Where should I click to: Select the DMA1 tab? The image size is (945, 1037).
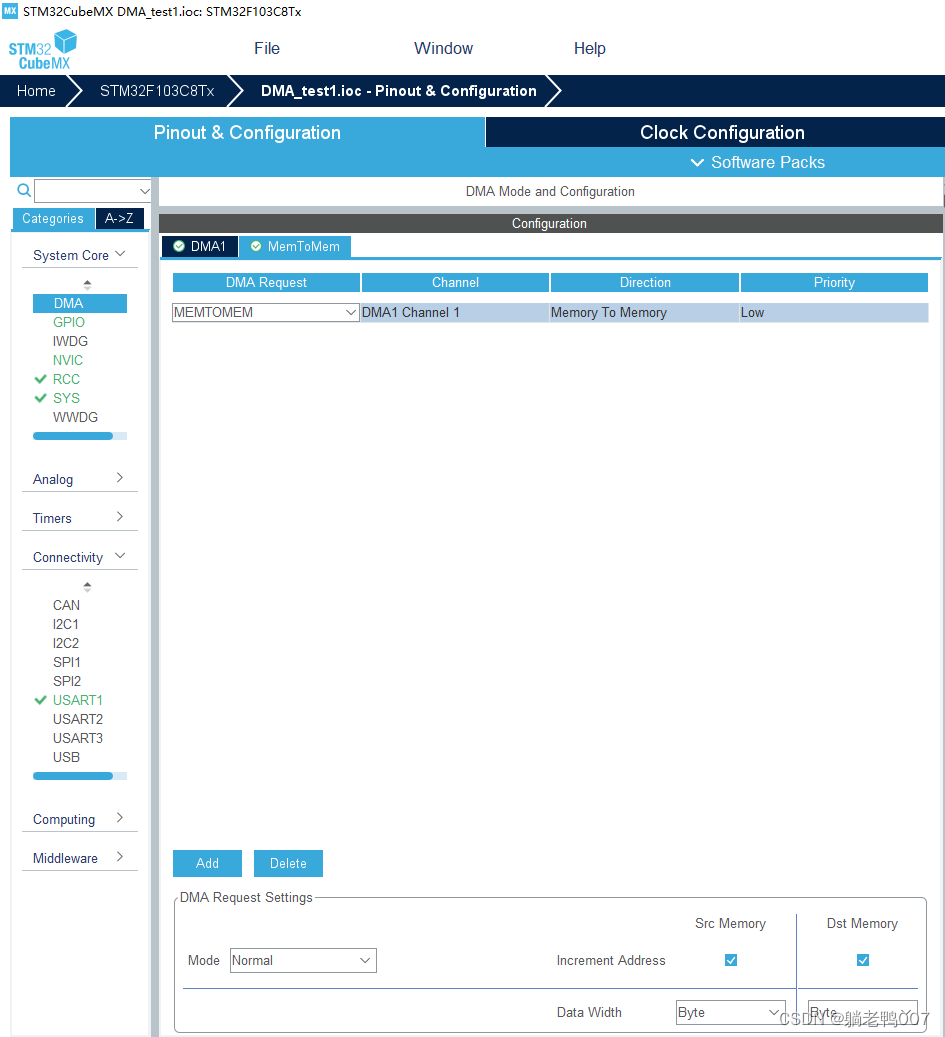[x=200, y=247]
